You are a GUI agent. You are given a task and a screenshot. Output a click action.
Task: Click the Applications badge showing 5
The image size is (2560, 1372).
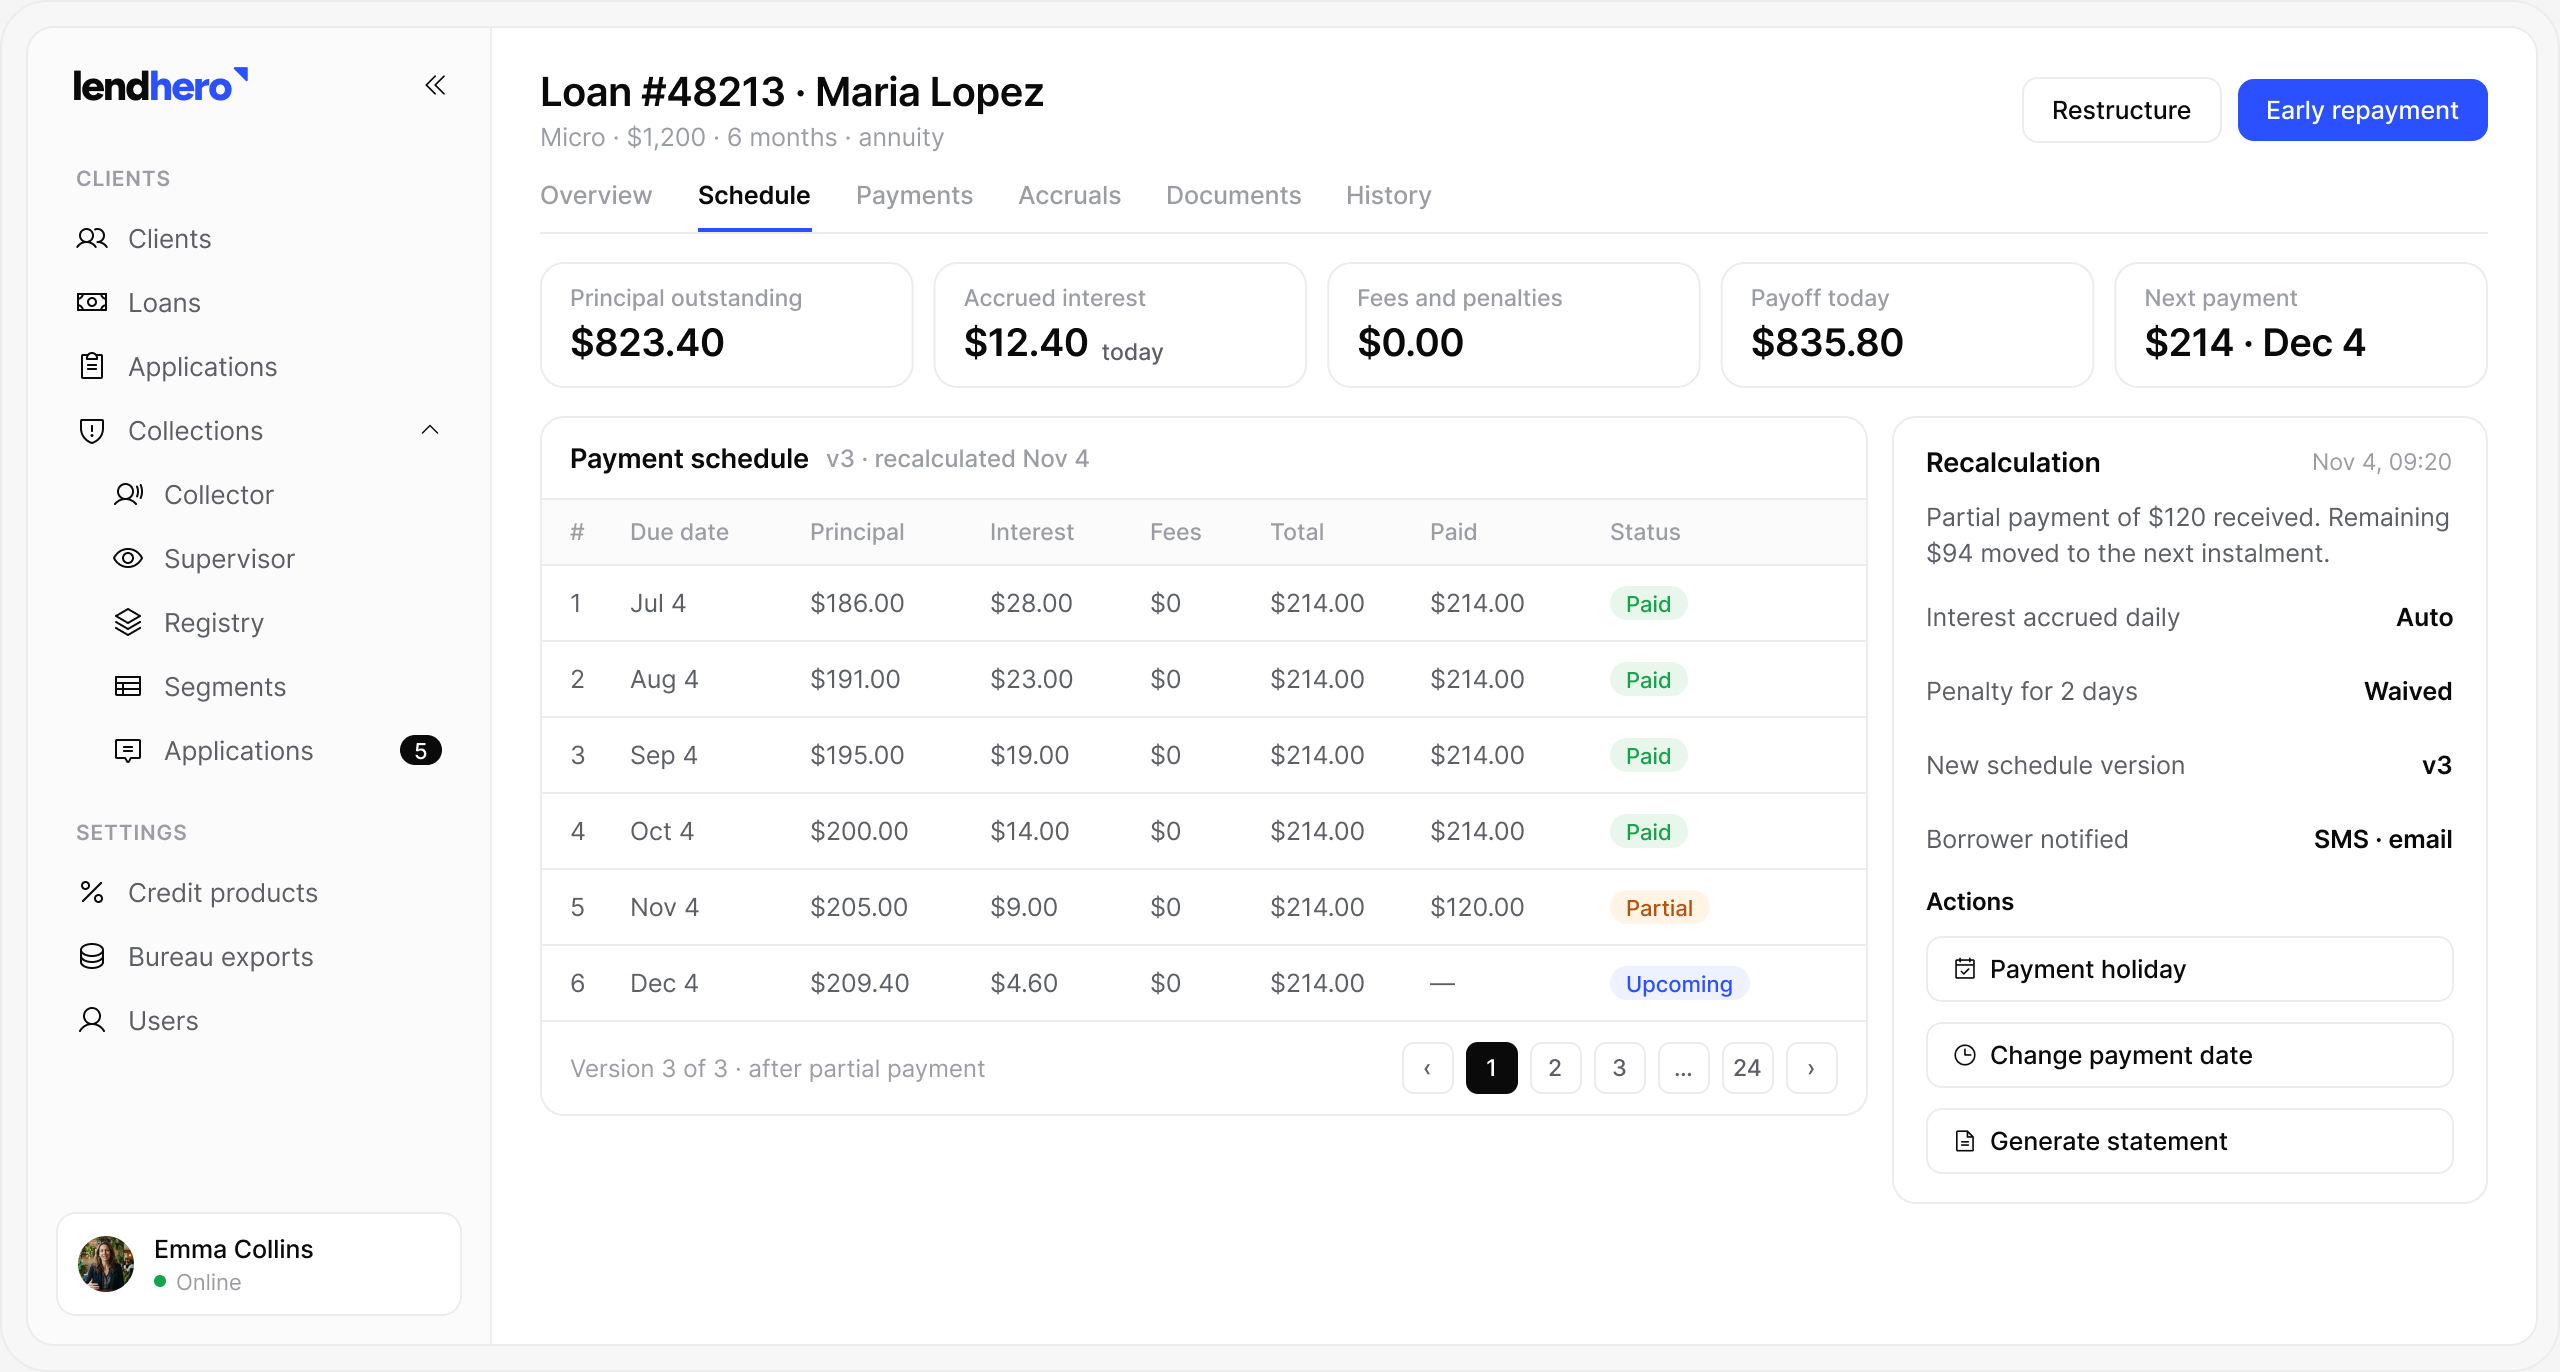[x=421, y=751]
